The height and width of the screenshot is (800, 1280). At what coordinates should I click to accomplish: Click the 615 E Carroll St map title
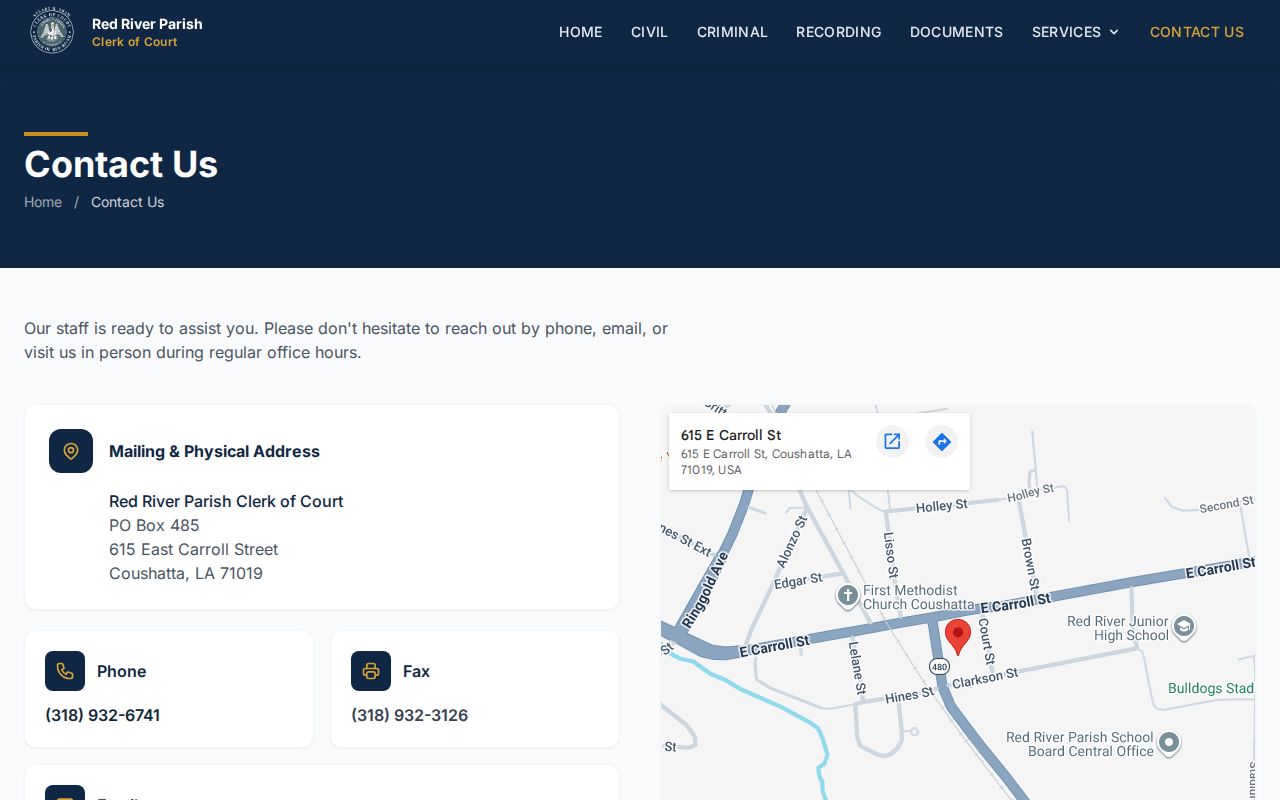[x=731, y=435]
